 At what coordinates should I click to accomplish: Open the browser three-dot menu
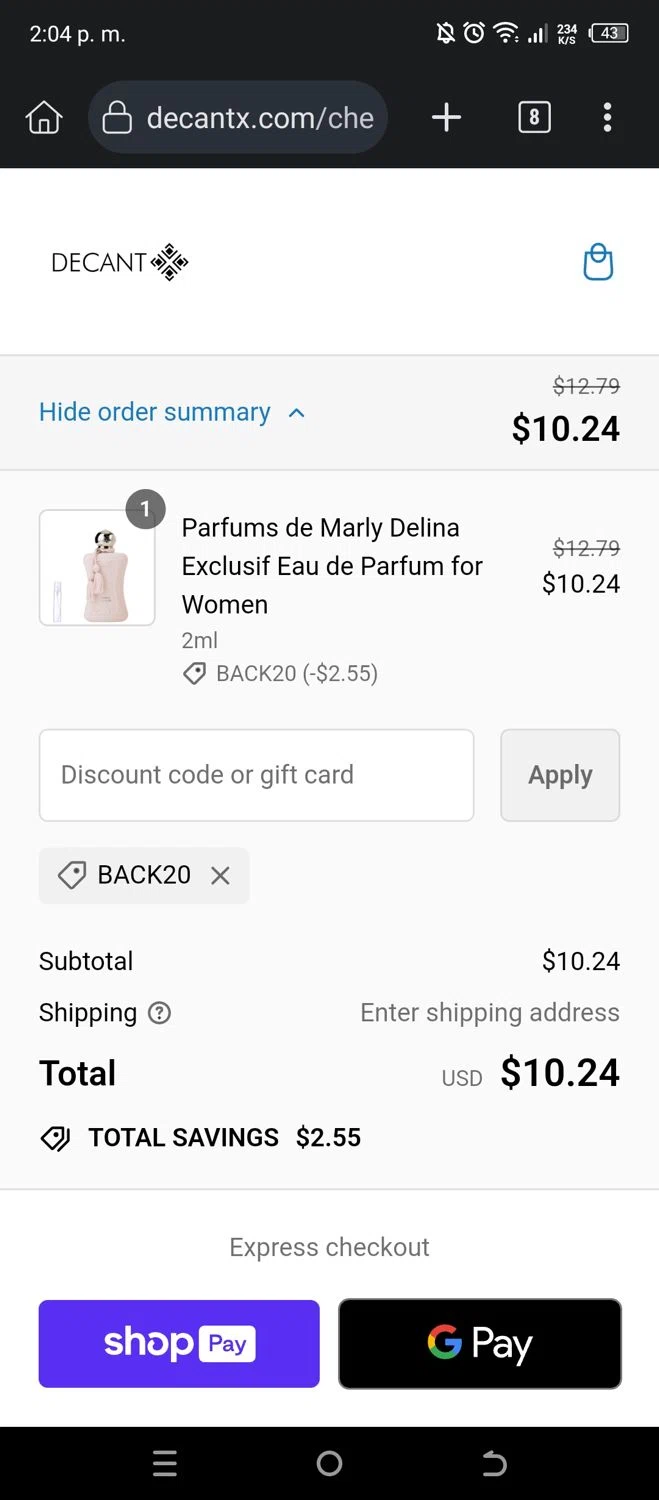[607, 118]
